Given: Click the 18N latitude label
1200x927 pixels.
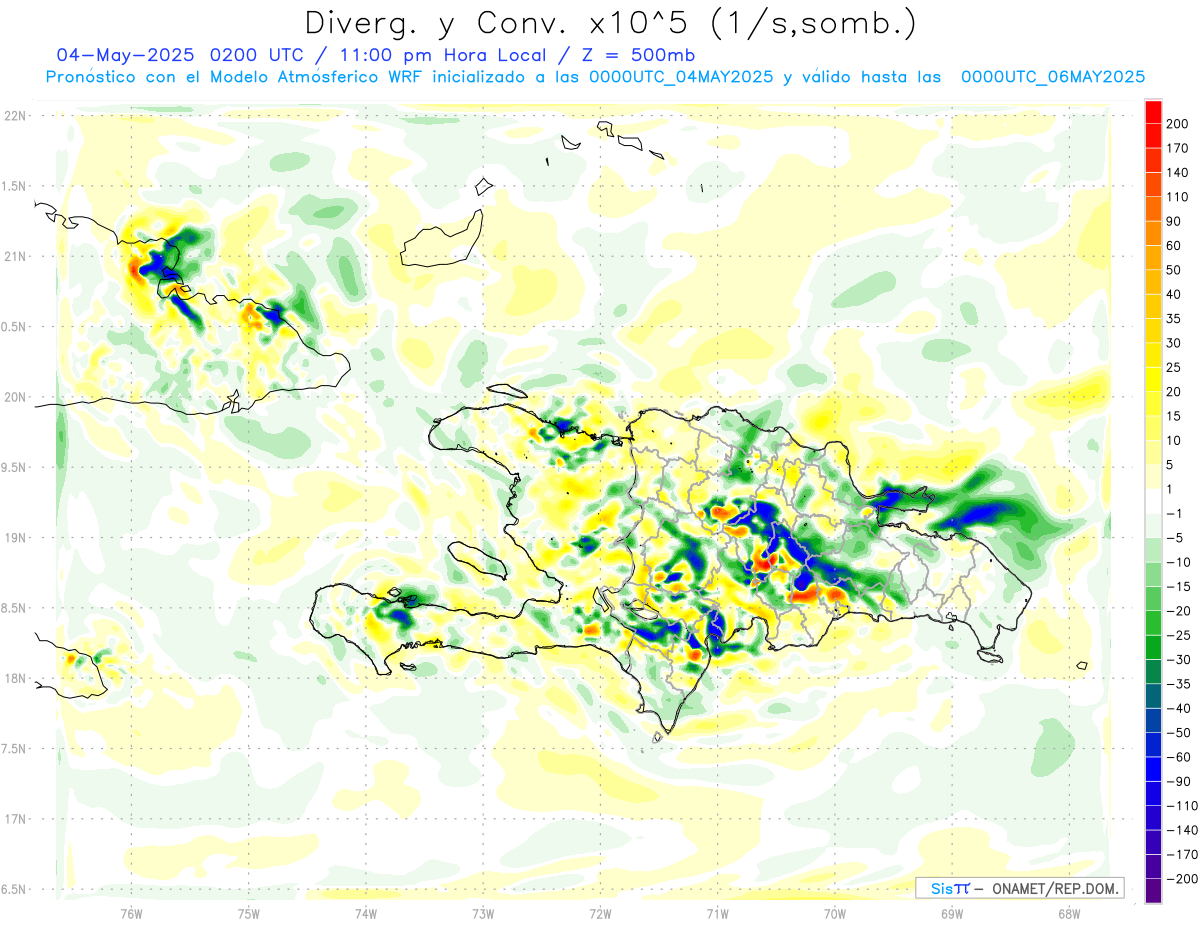Looking at the screenshot, I should [x=15, y=679].
